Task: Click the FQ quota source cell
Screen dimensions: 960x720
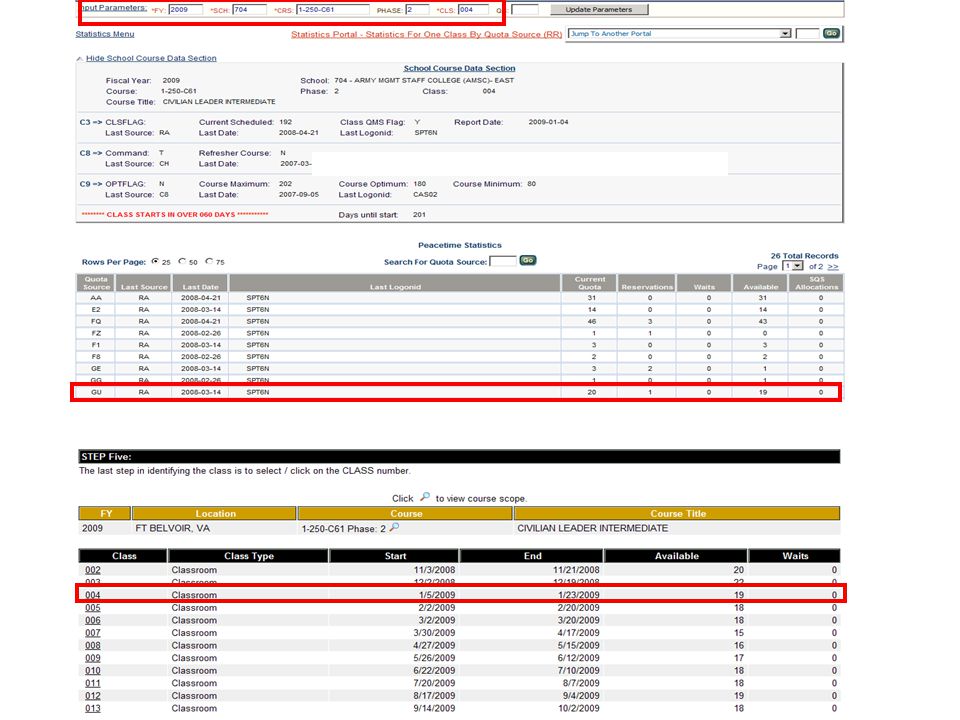Action: click(96, 321)
